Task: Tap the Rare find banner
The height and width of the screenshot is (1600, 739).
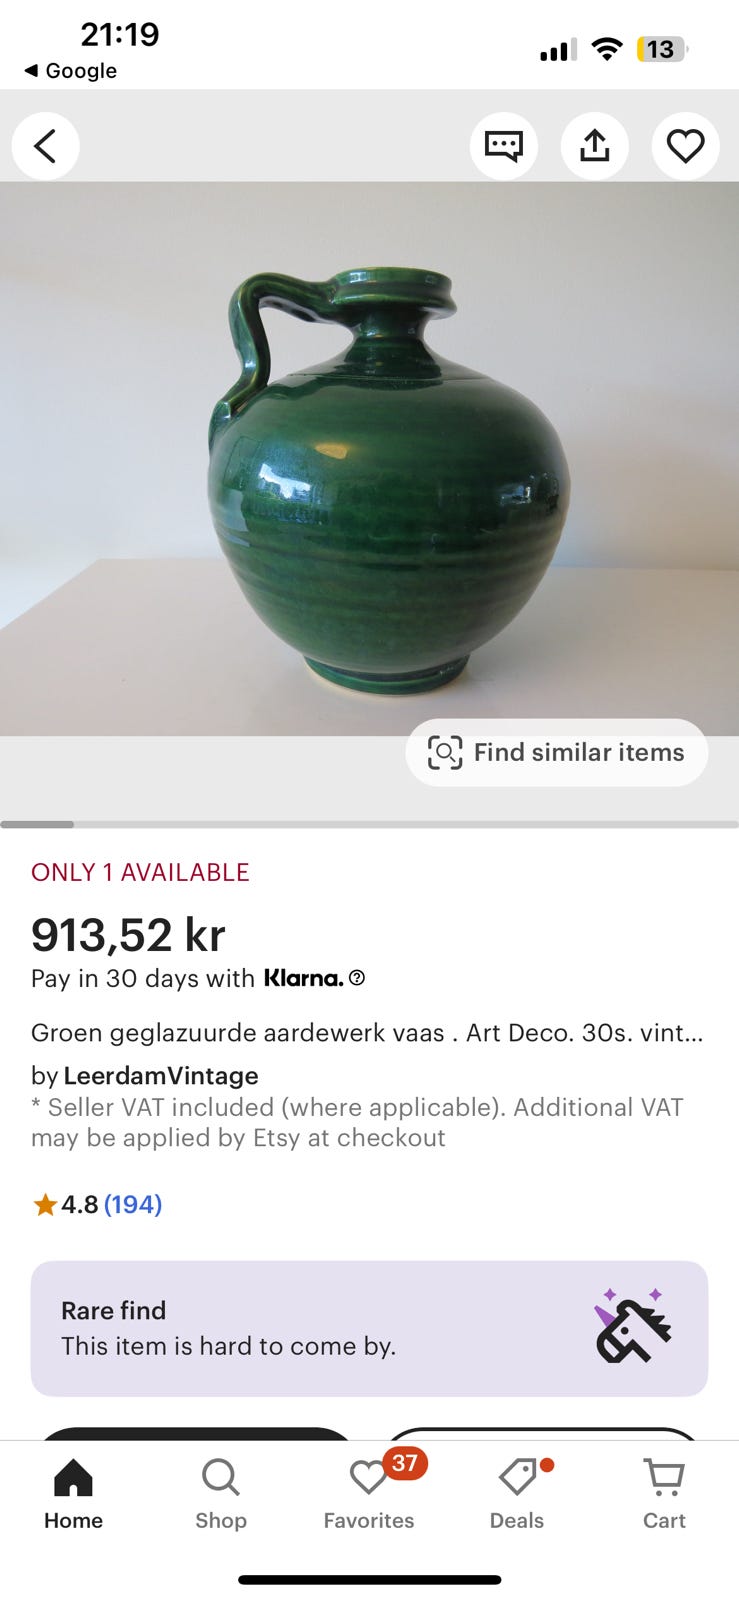Action: [369, 1328]
